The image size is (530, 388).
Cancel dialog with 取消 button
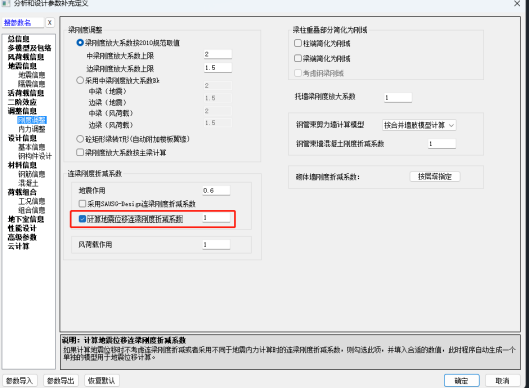click(503, 381)
